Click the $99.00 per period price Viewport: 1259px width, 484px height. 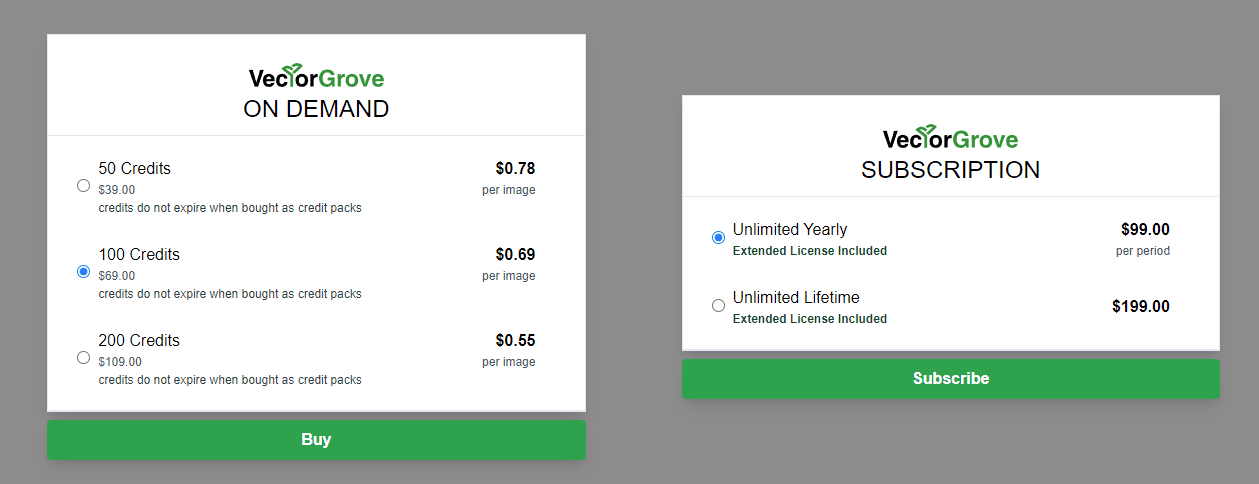pyautogui.click(x=1144, y=229)
